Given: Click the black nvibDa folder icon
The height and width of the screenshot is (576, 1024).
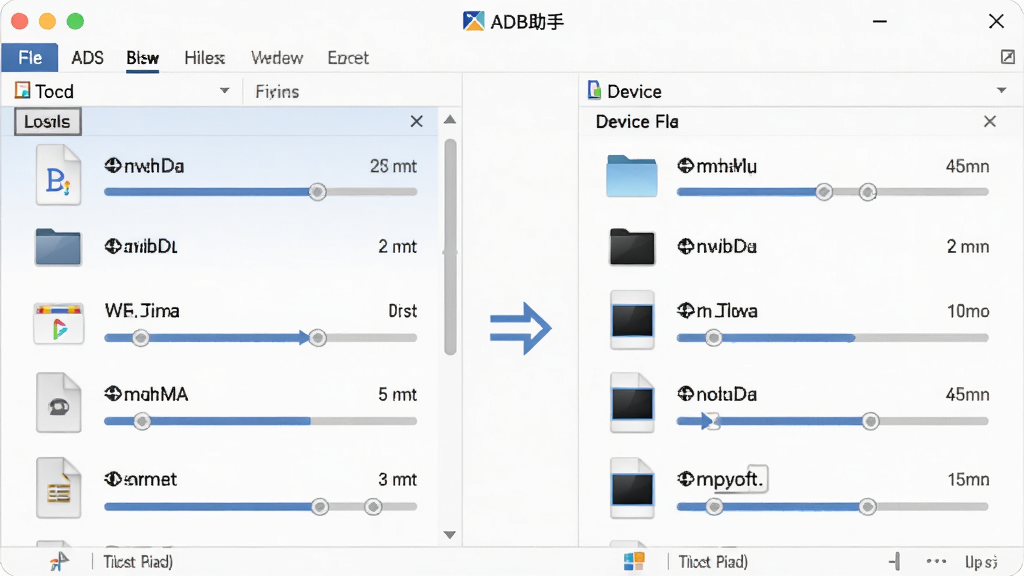Looking at the screenshot, I should pyautogui.click(x=632, y=247).
